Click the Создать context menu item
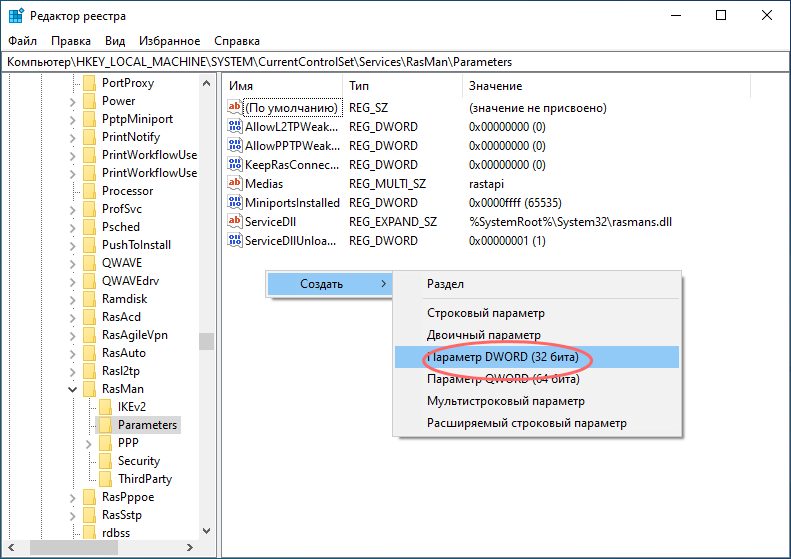This screenshot has height=559, width=791. (330, 284)
